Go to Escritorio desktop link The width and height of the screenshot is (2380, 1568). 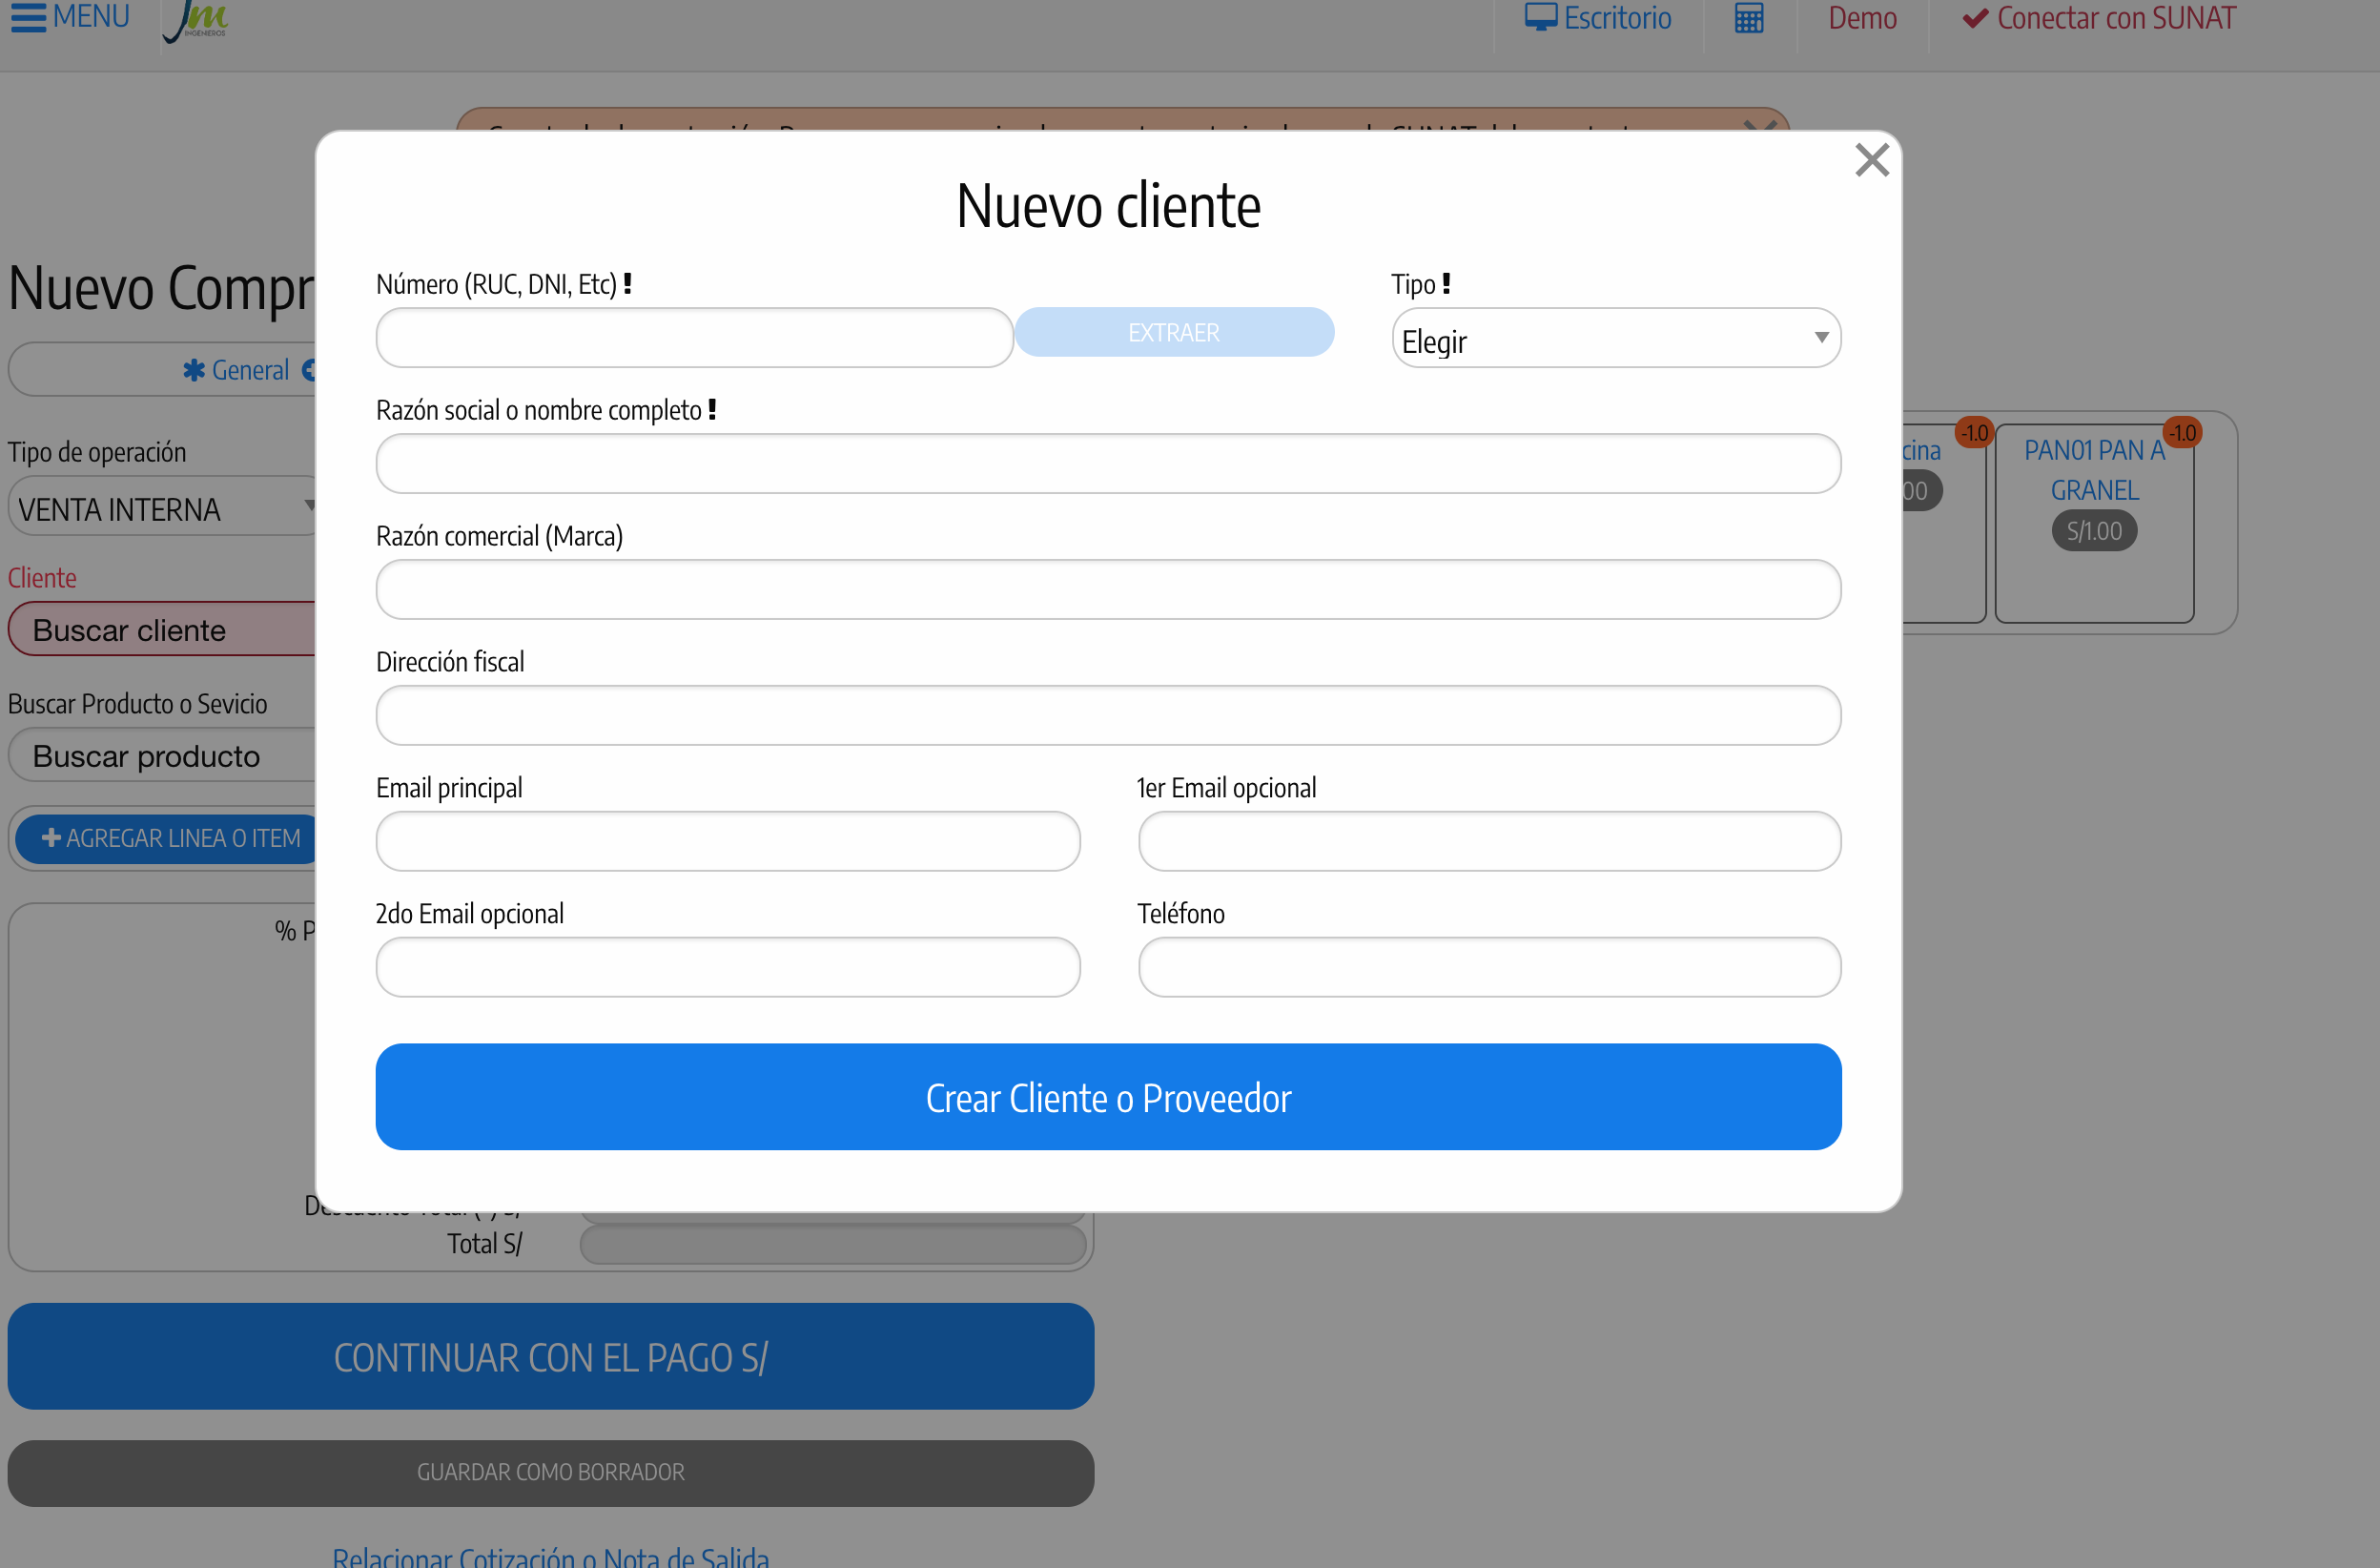tap(1597, 18)
